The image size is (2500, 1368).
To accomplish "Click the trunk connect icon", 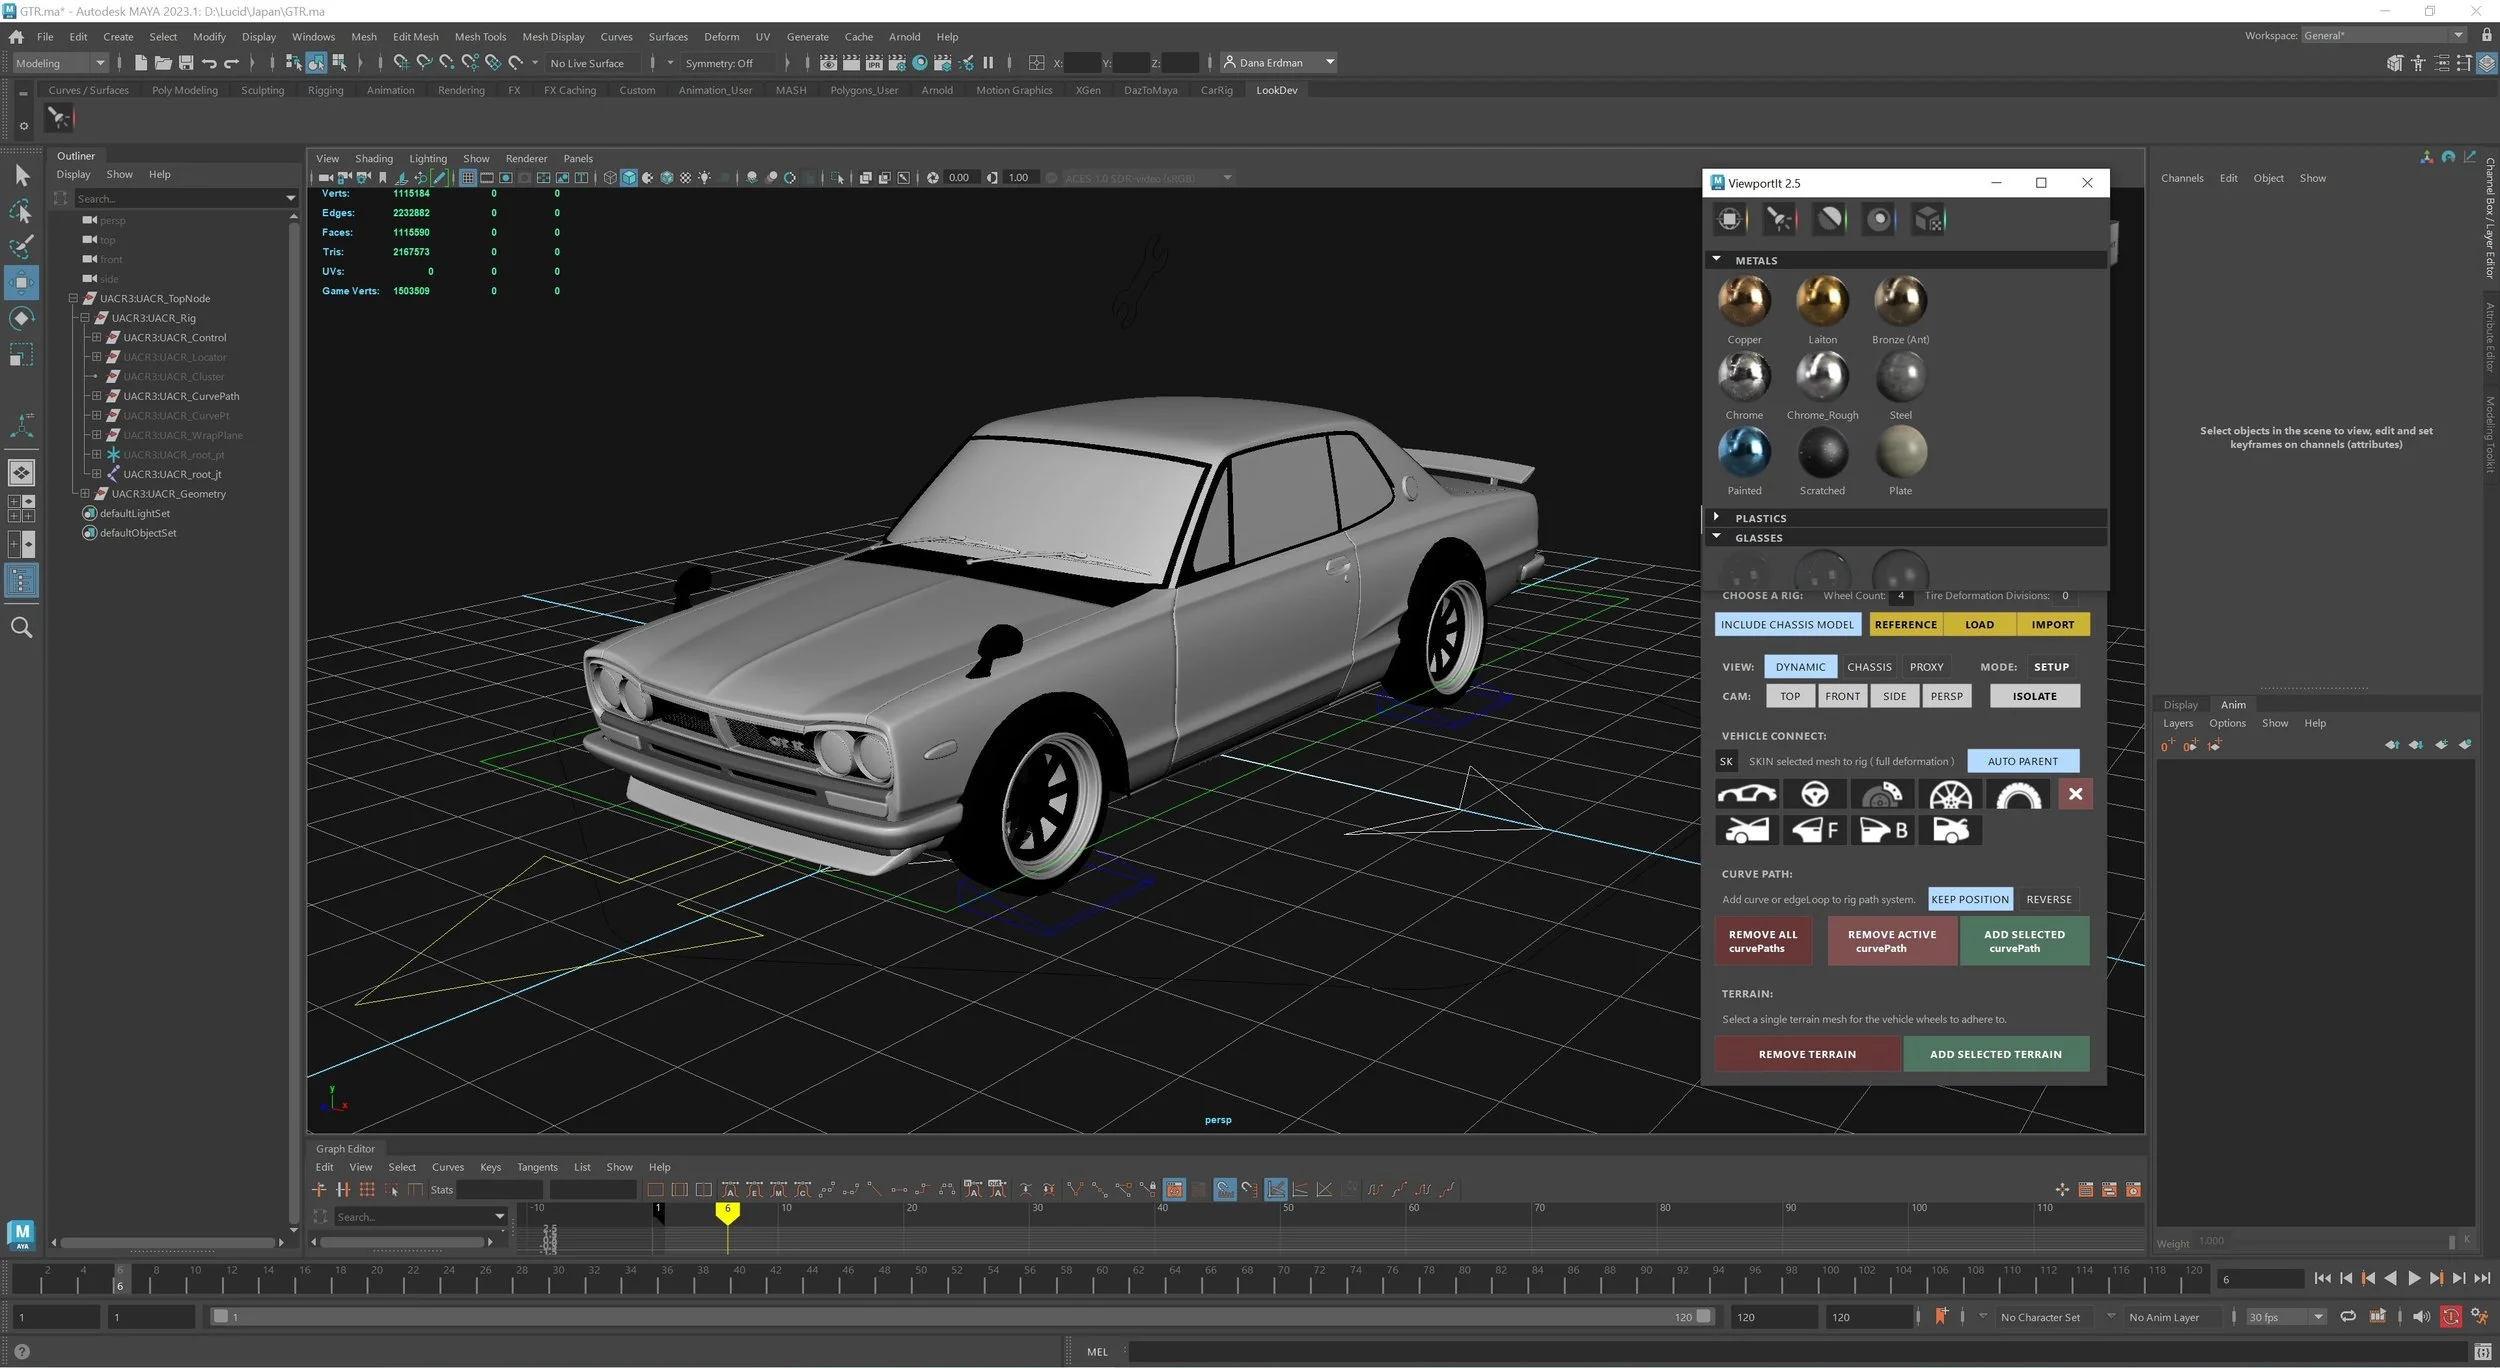I will point(1949,830).
